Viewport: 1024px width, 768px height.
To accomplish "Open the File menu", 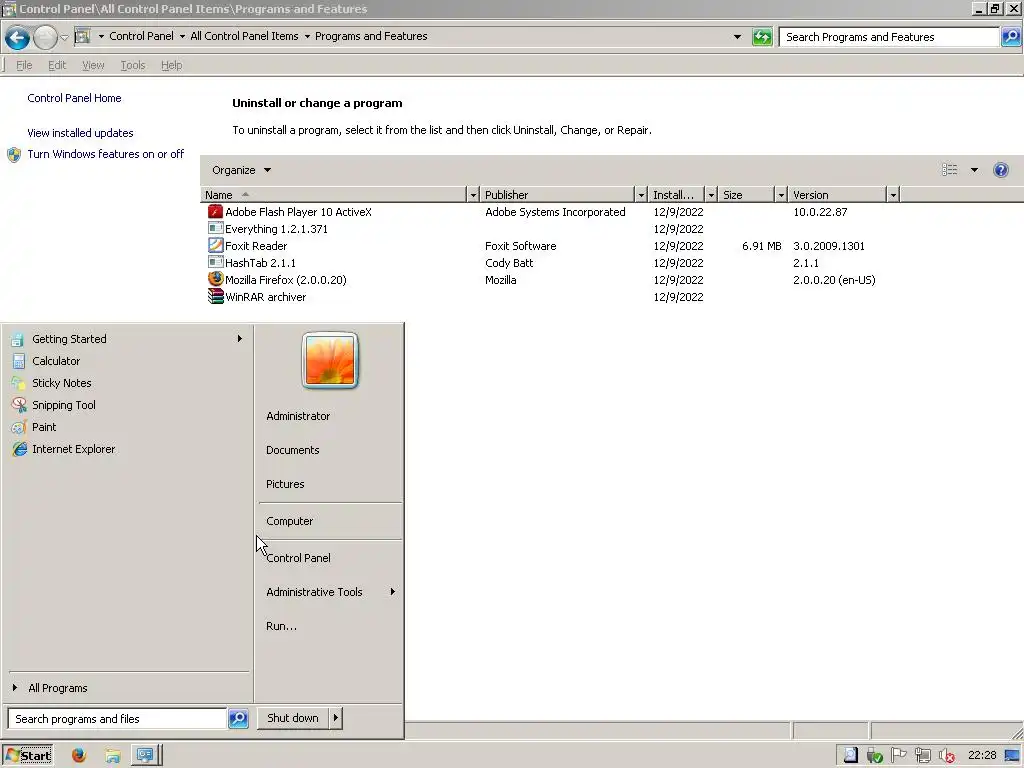I will pos(24,65).
